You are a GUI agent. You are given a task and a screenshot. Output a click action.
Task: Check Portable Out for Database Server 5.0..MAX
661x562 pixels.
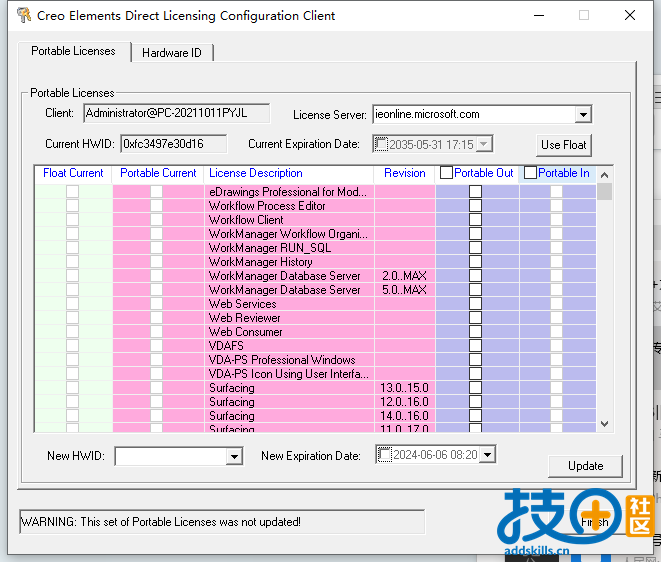[x=476, y=290]
